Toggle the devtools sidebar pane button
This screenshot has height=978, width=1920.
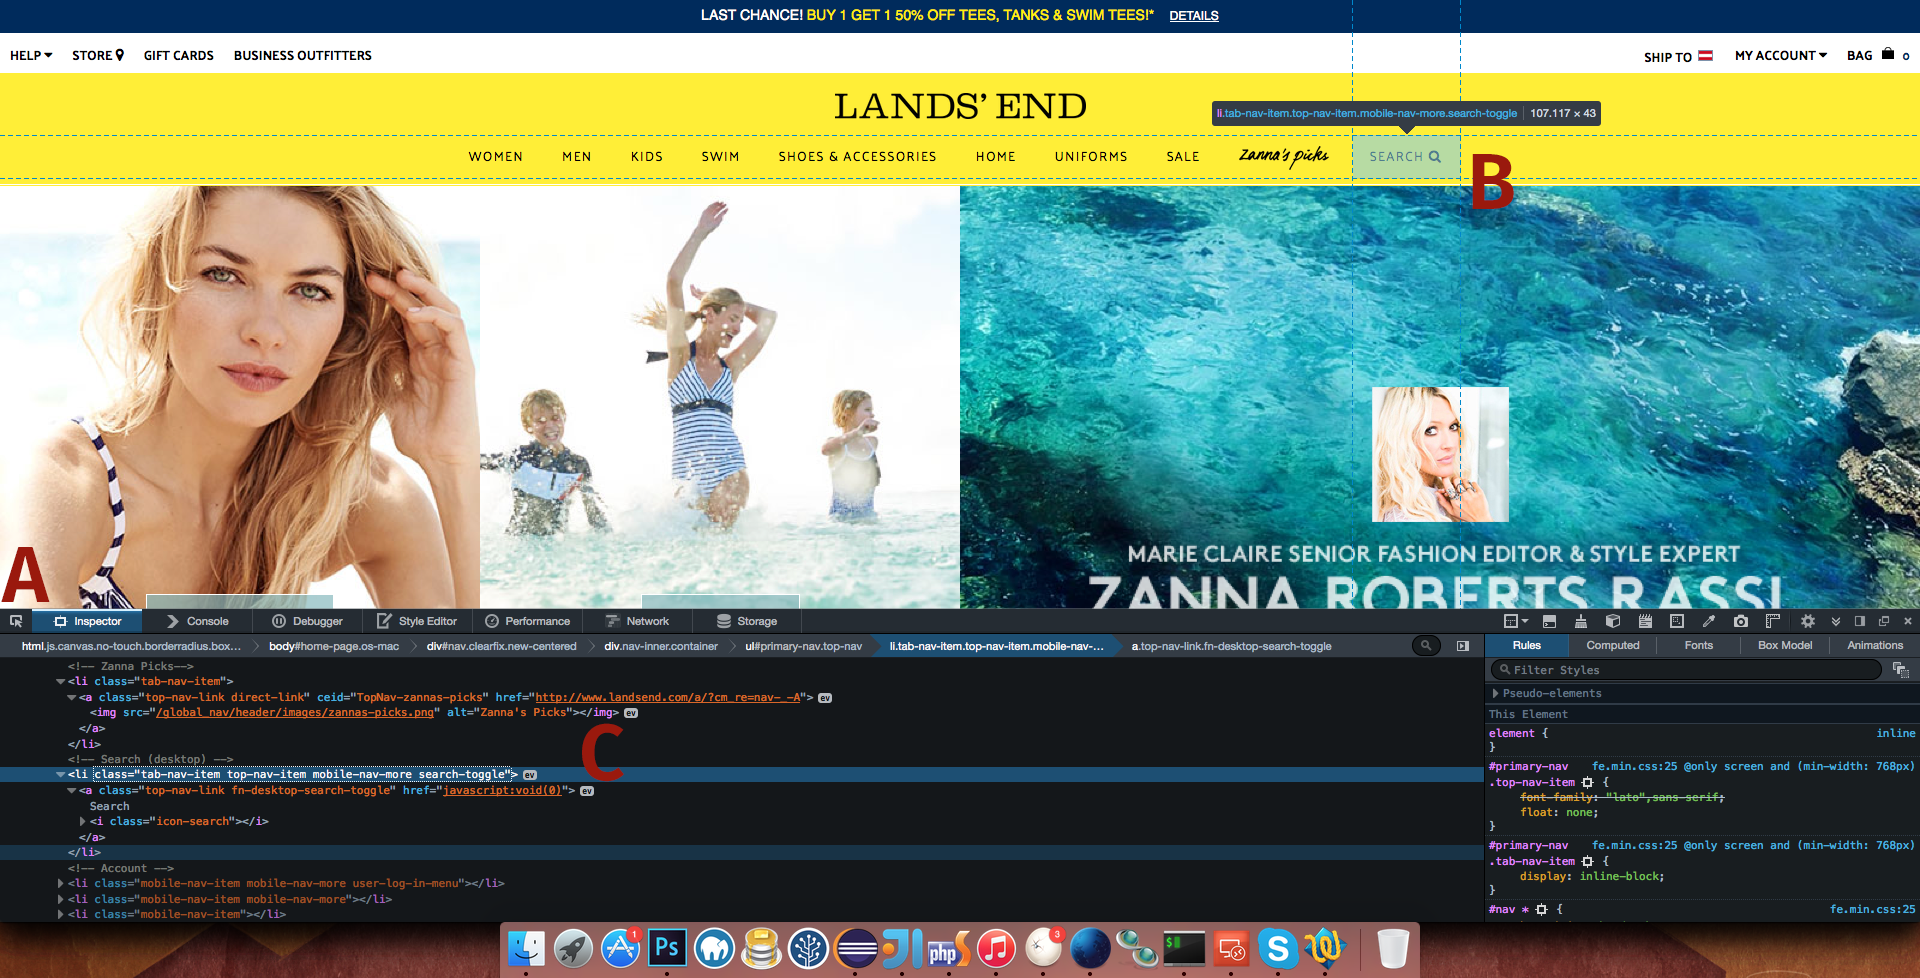pyautogui.click(x=1463, y=646)
